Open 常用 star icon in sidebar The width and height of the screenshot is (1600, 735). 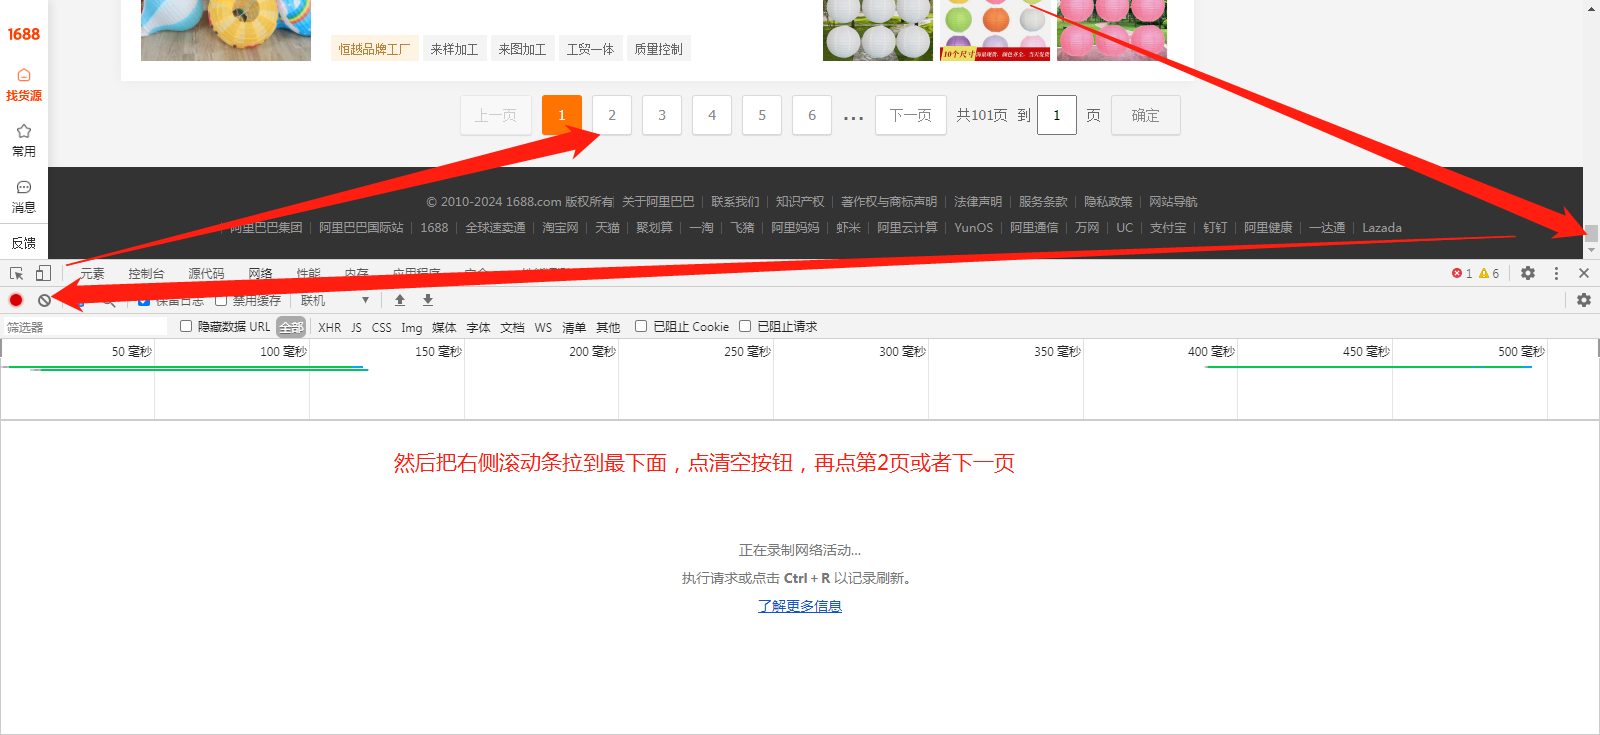[x=24, y=141]
